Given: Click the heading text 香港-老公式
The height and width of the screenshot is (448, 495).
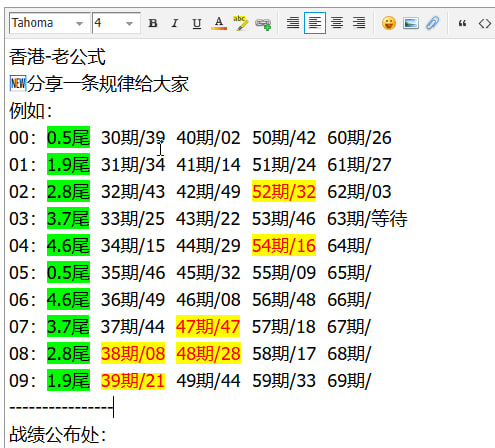Looking at the screenshot, I should point(57,57).
